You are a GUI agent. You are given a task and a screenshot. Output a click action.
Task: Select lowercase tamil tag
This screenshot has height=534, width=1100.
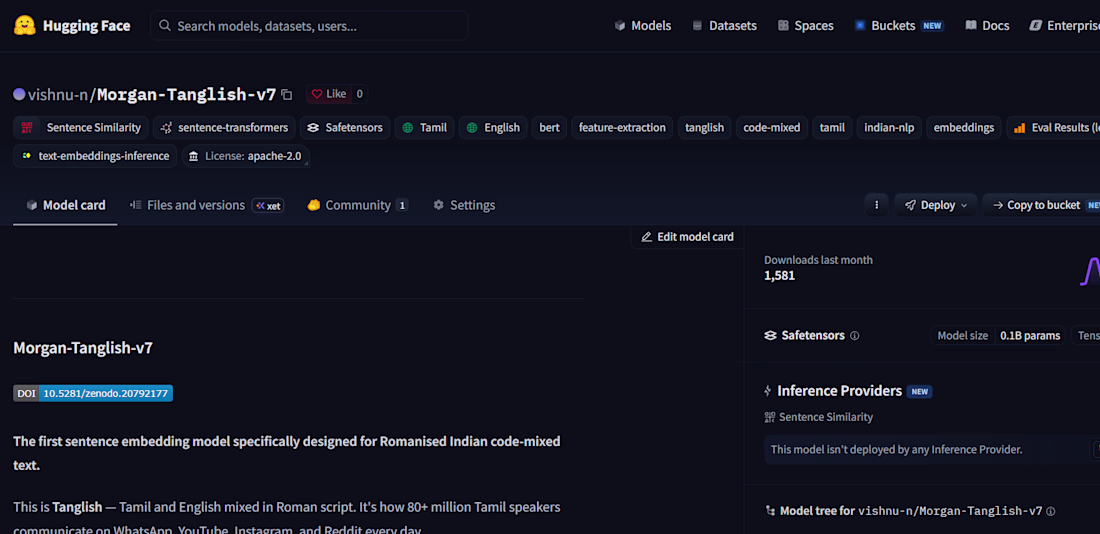(832, 128)
